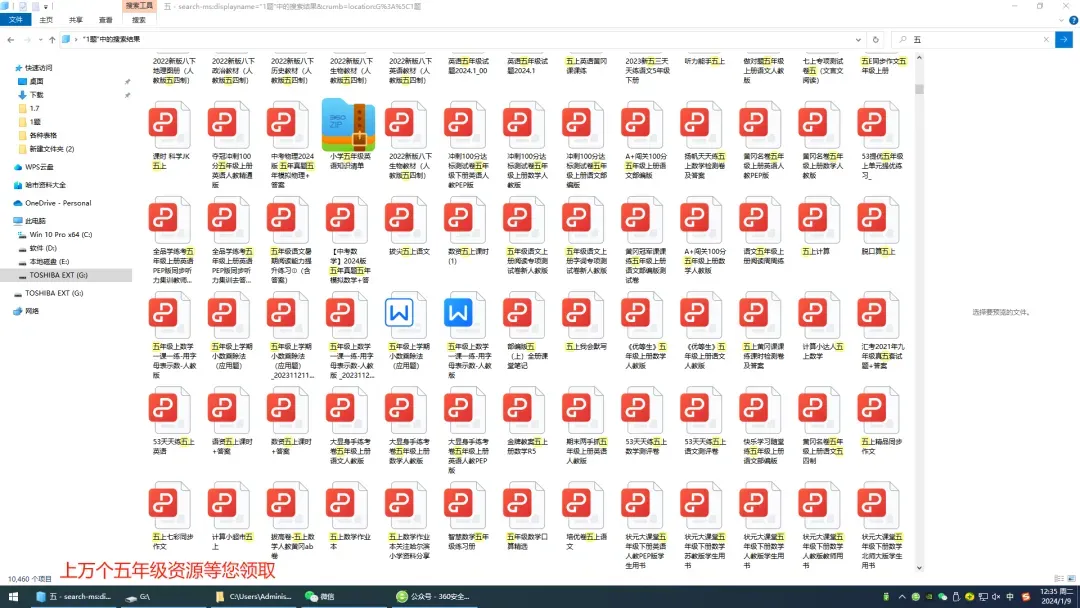Click the search box containing 五
This screenshot has width=1080, height=608.
tap(971, 40)
